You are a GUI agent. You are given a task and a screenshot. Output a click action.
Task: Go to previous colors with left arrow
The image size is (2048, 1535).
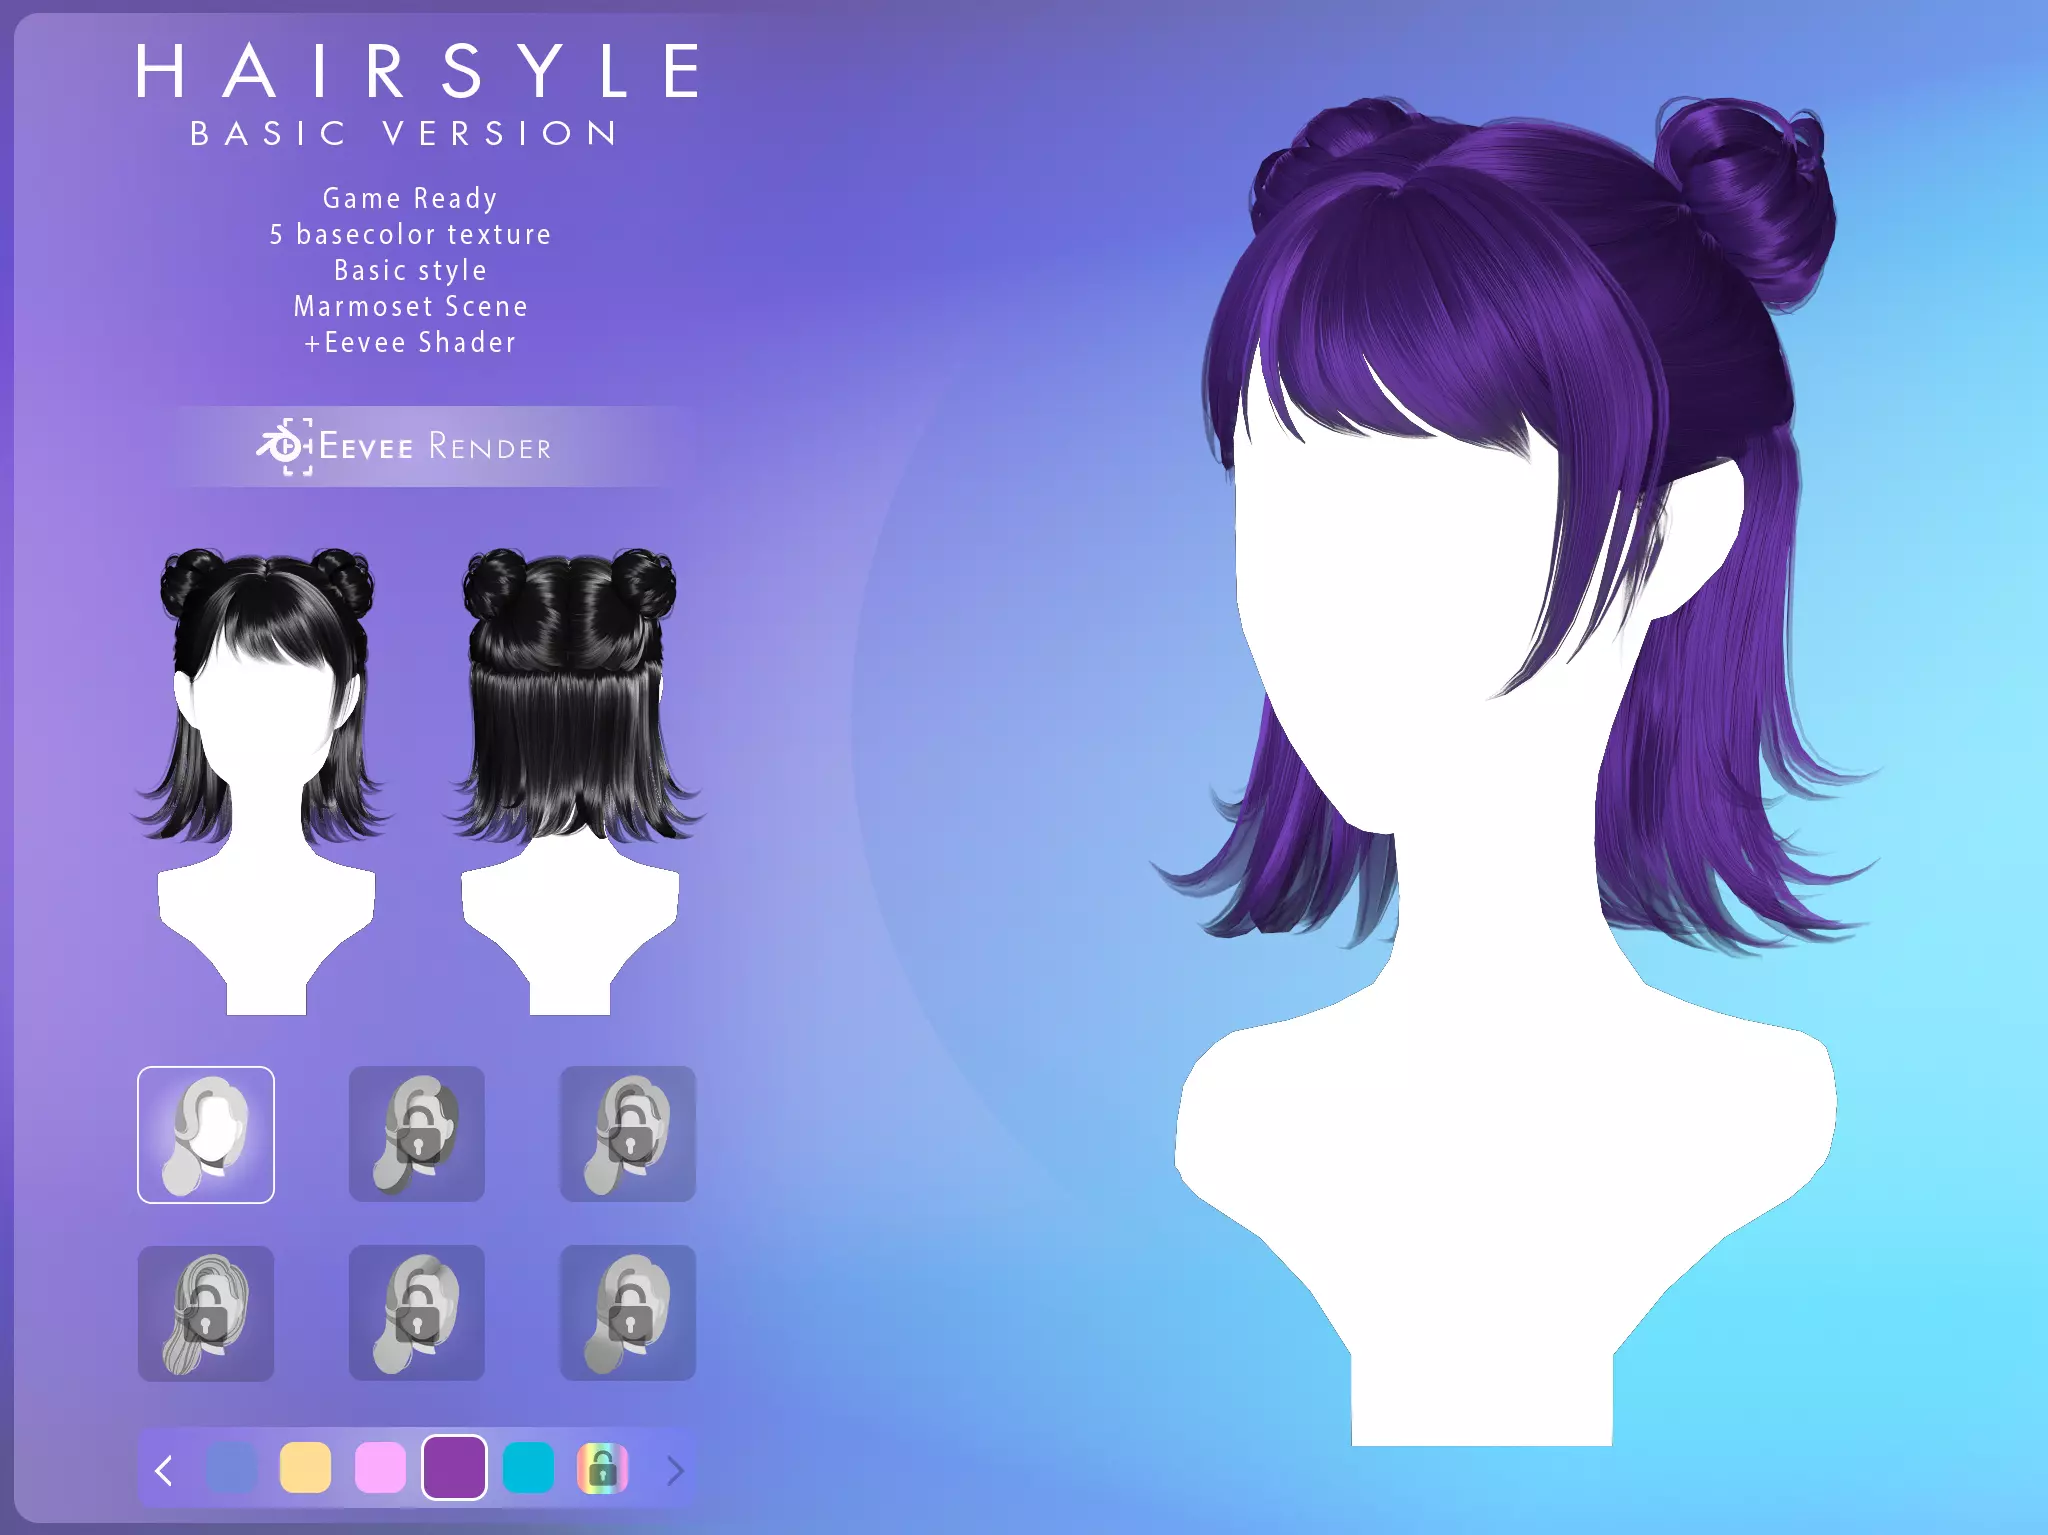(164, 1470)
